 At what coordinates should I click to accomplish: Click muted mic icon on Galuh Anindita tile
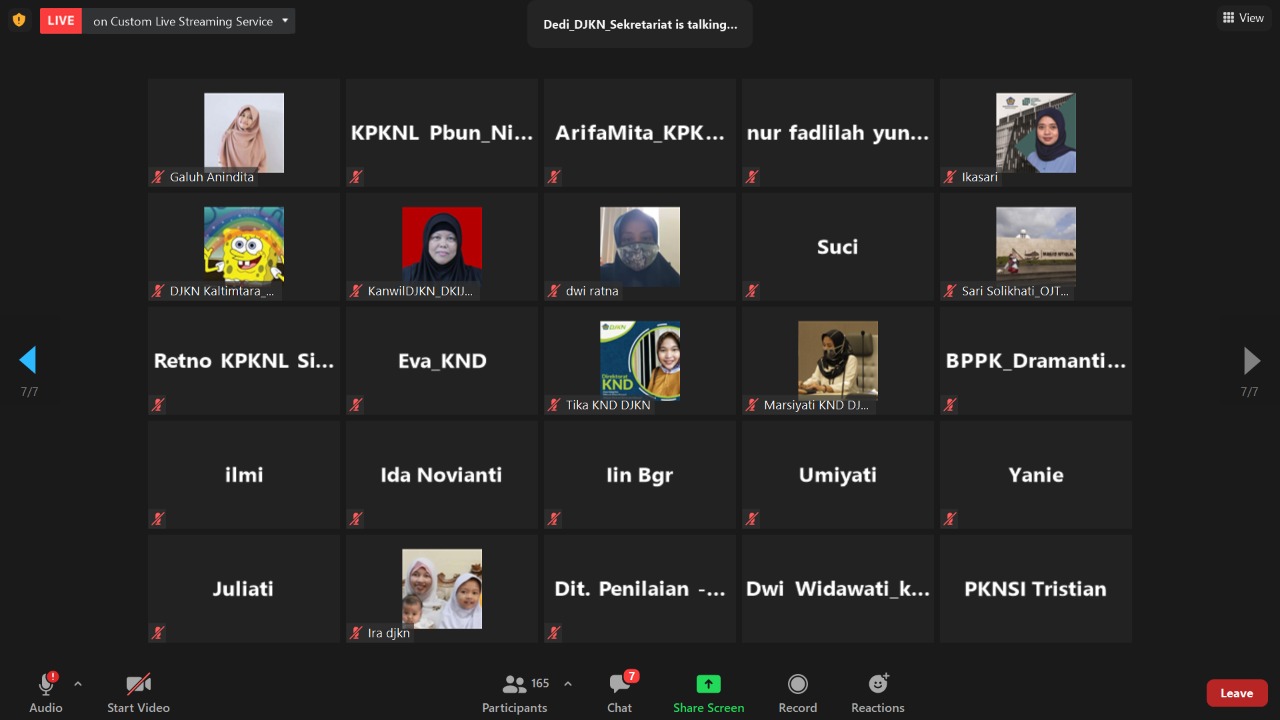coord(158,177)
